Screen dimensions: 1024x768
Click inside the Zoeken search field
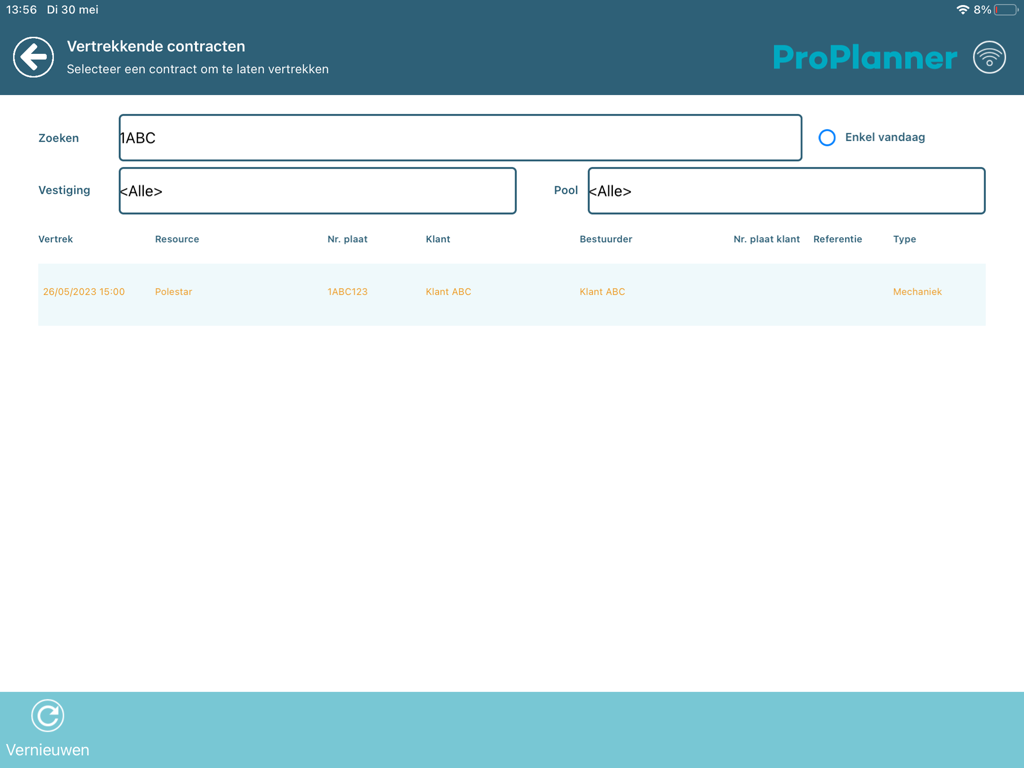pyautogui.click(x=459, y=137)
